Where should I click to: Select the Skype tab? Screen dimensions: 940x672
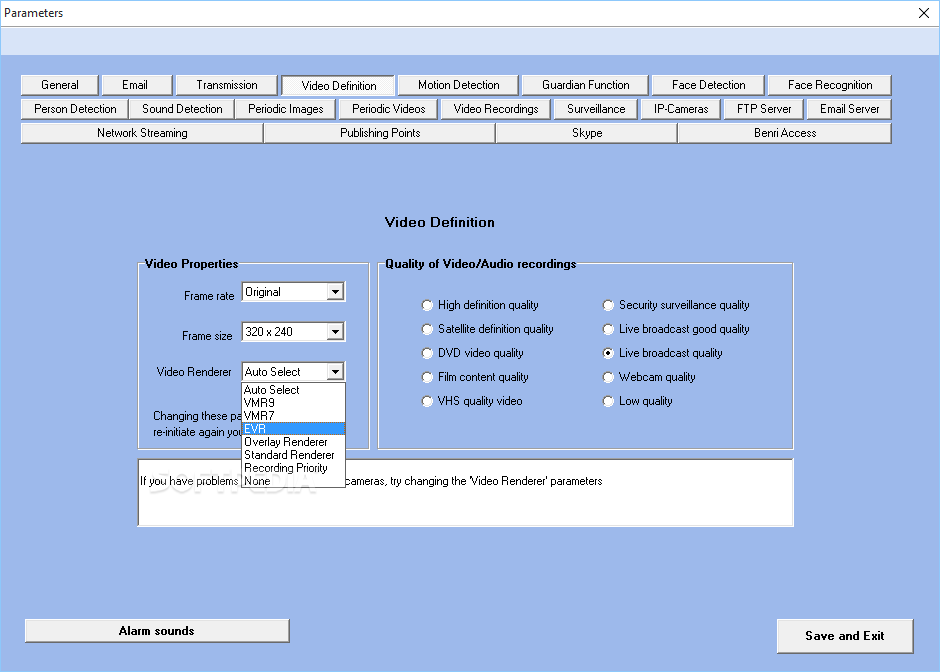pyautogui.click(x=587, y=133)
